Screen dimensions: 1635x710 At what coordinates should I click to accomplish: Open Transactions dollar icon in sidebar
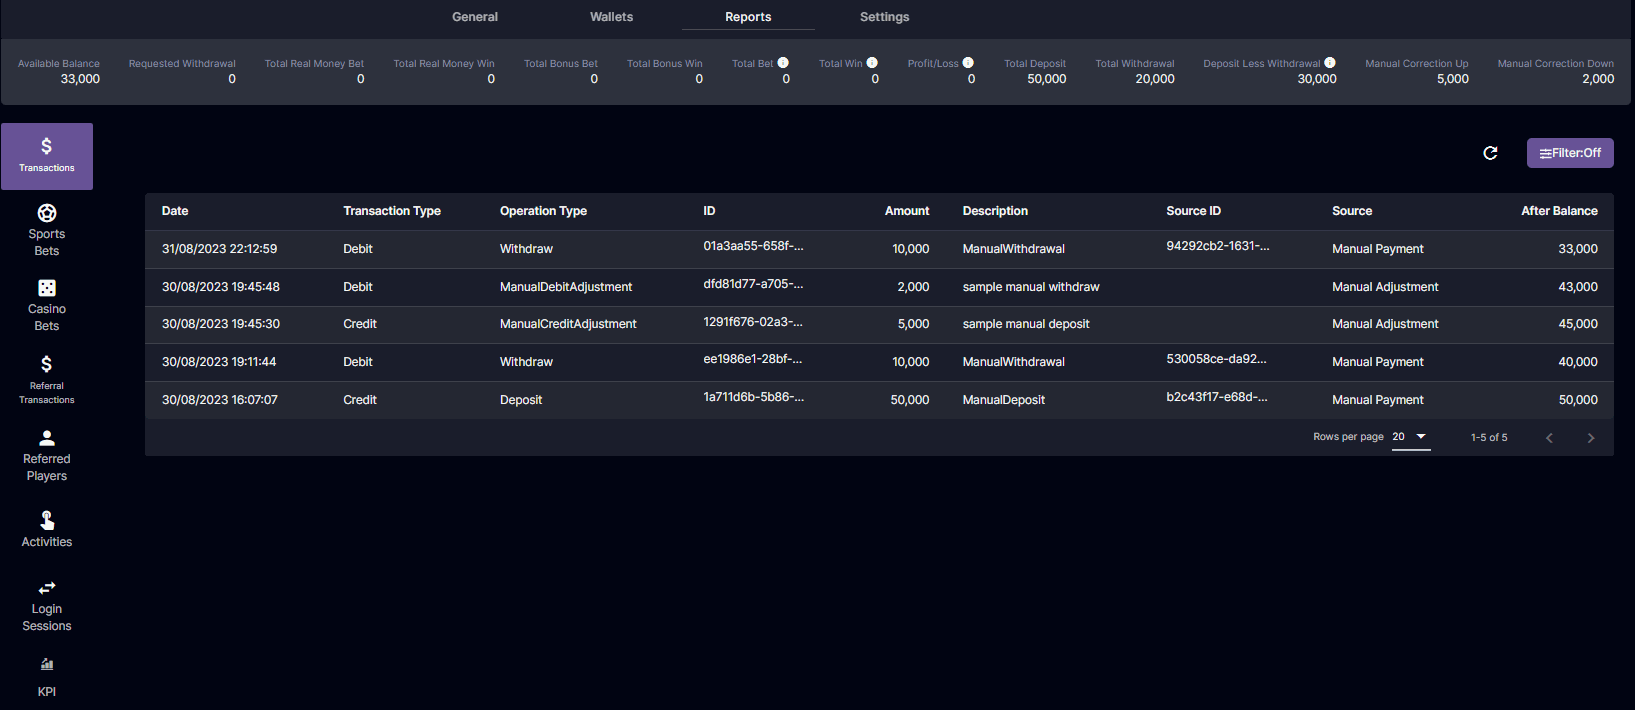pos(46,146)
